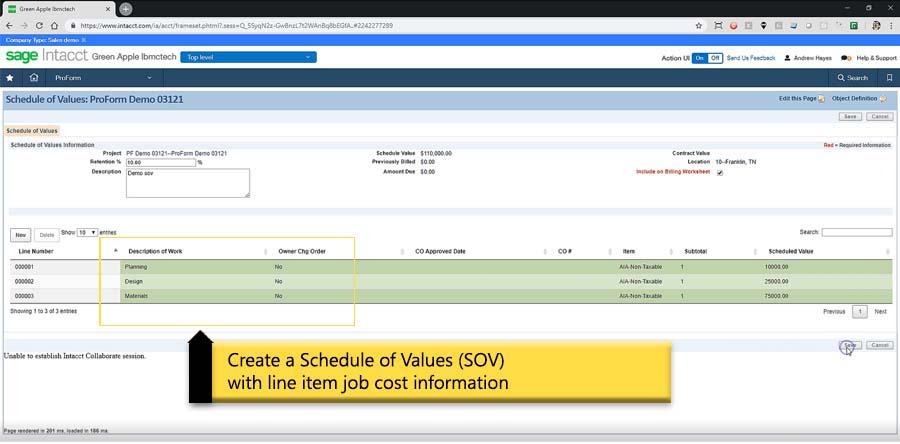Click the top Cancel button
This screenshot has height=444, width=900.
pos(879,116)
